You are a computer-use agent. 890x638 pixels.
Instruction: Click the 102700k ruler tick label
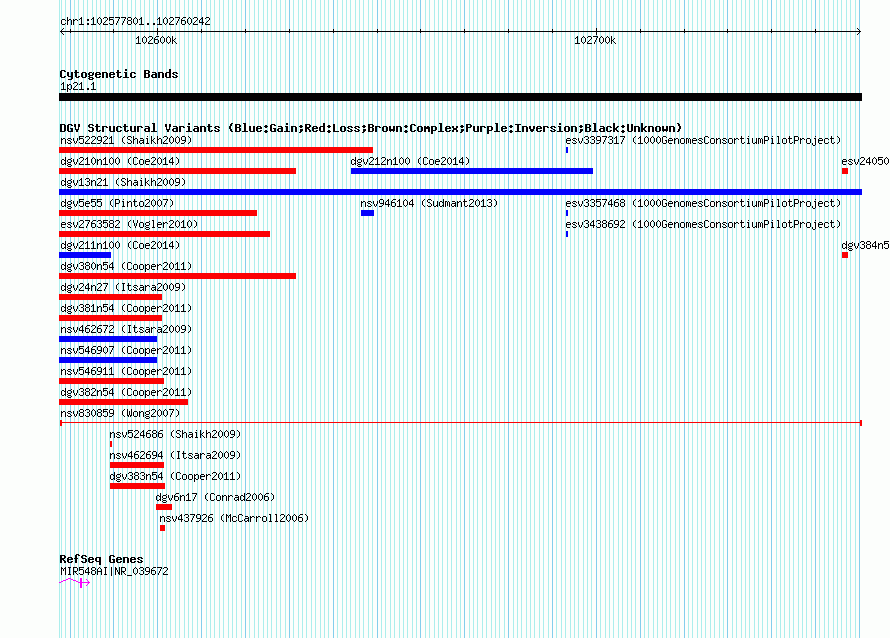pos(595,40)
